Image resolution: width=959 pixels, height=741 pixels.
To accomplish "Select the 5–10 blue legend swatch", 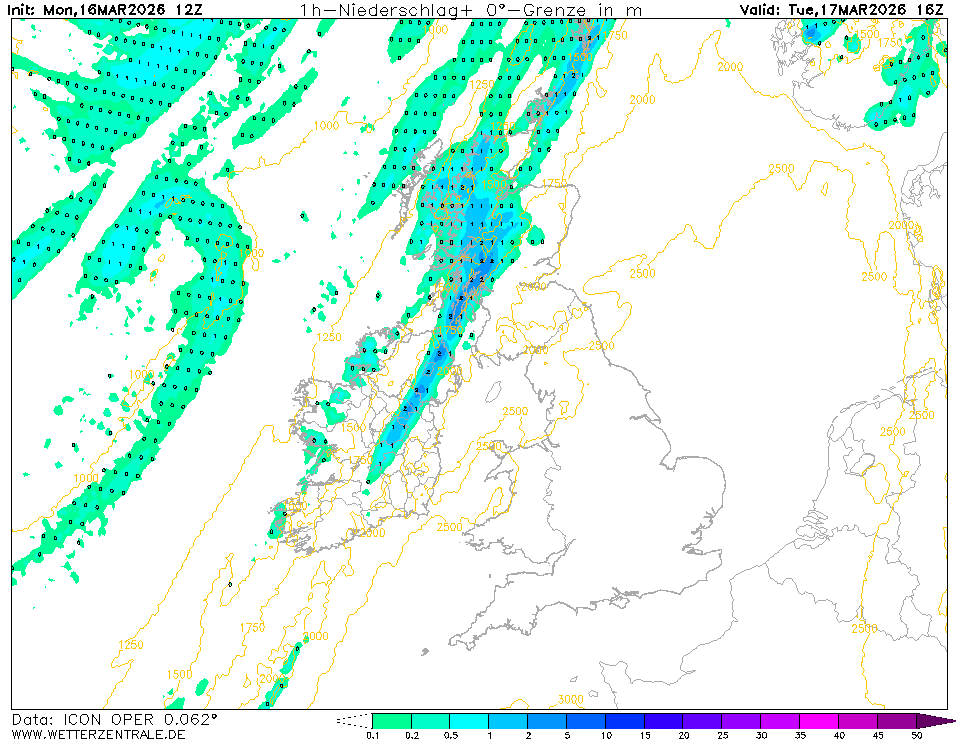I will point(586,720).
